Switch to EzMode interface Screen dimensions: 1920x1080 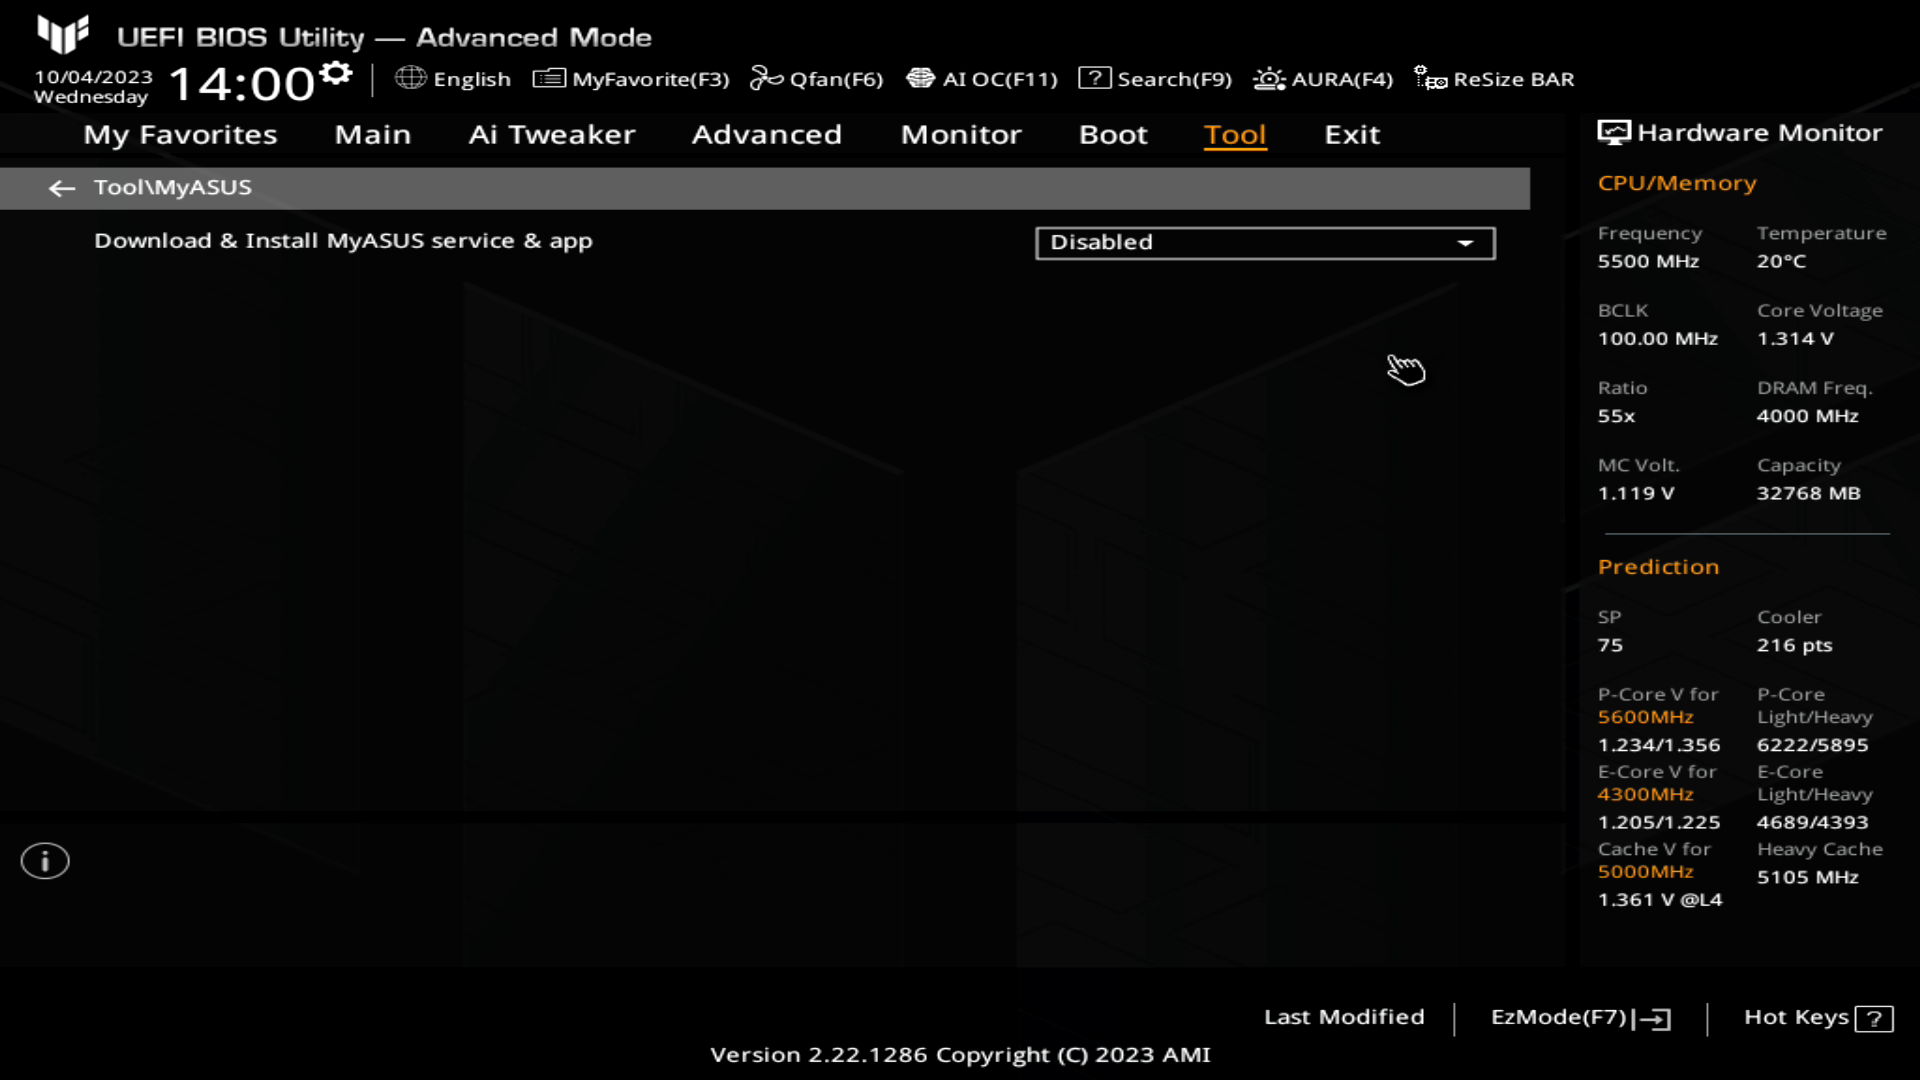point(1578,1017)
